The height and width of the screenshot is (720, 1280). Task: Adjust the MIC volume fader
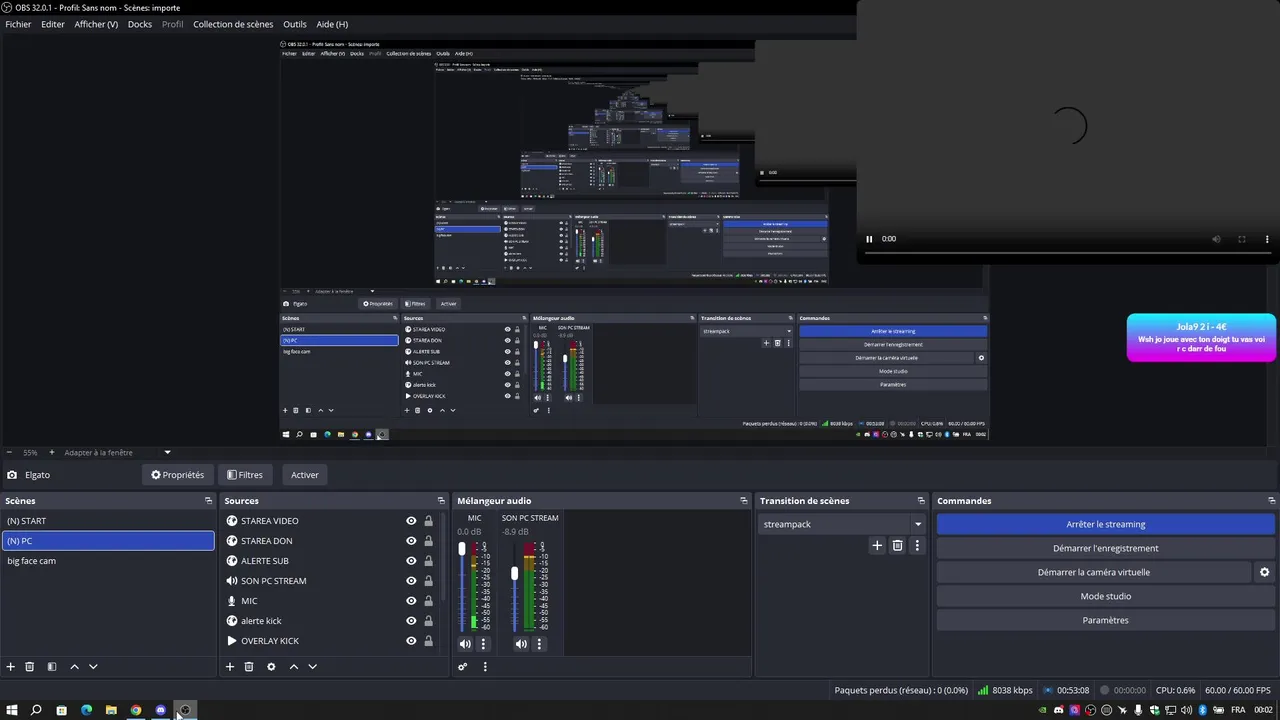462,549
